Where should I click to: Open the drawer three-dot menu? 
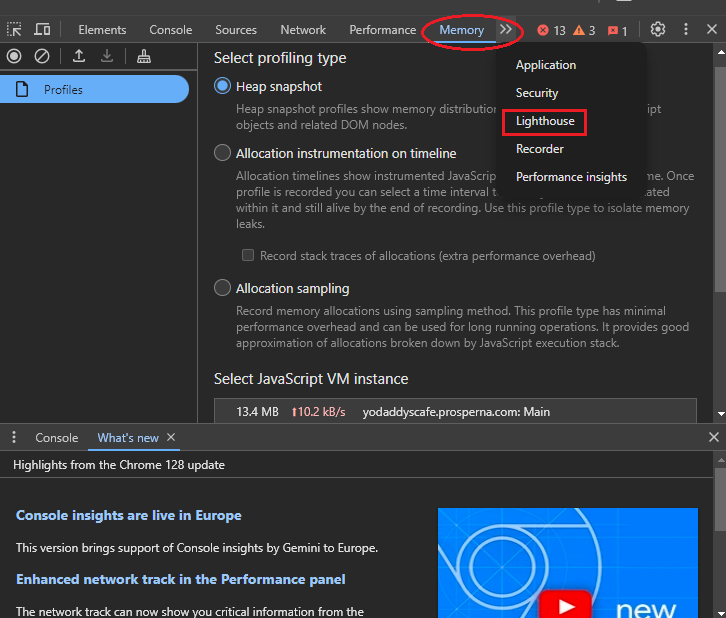14,437
